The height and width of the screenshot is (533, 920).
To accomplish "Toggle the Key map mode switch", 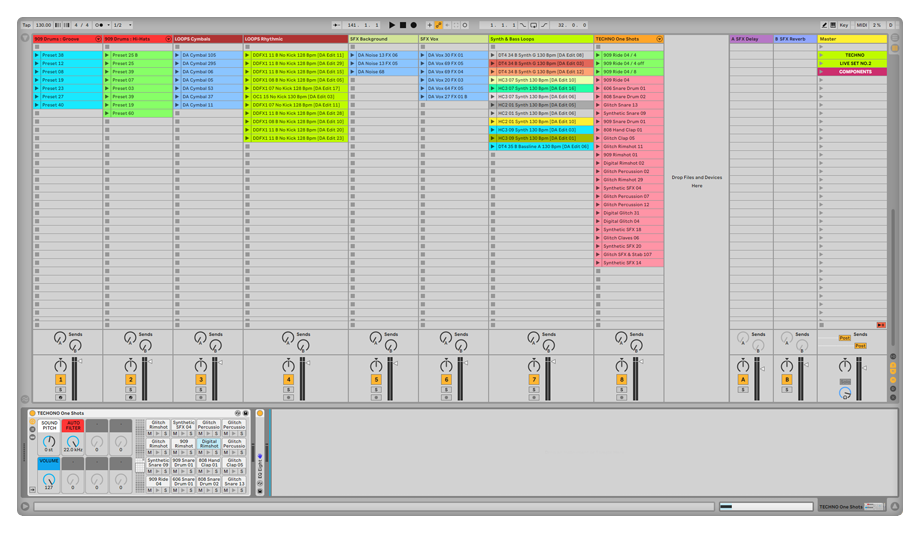I will click(x=843, y=25).
